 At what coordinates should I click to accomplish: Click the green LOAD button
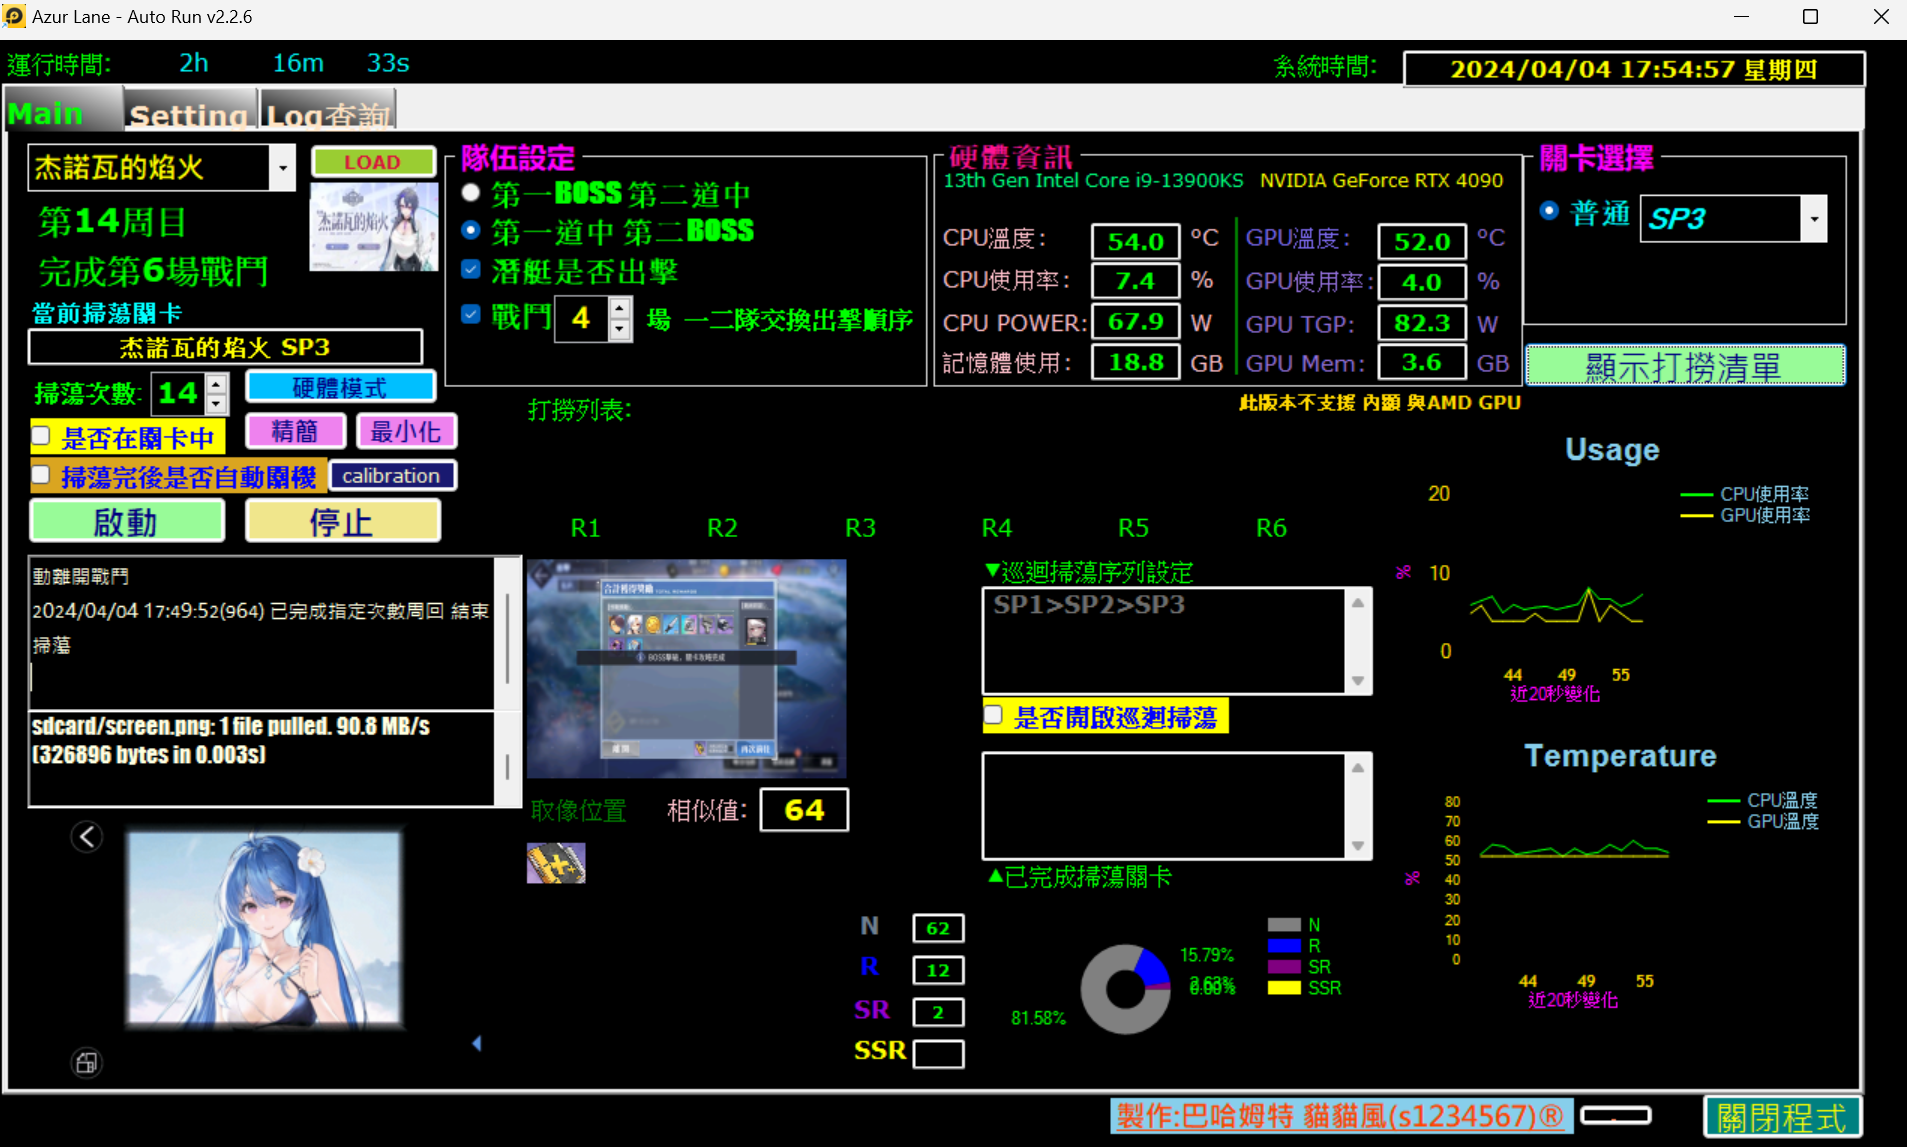[373, 162]
